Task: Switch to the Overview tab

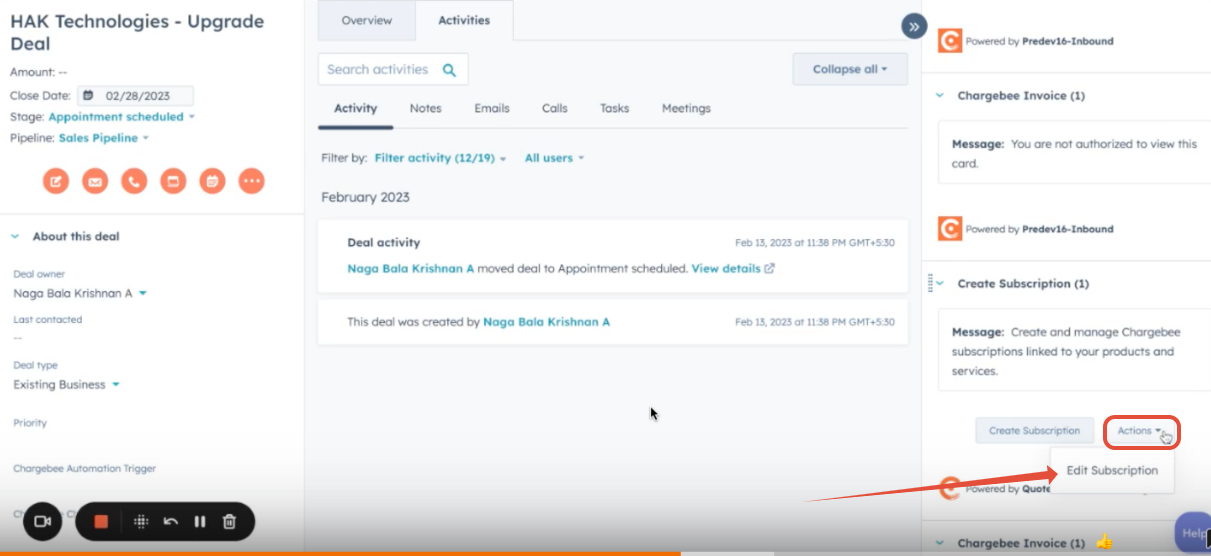Action: click(x=366, y=21)
